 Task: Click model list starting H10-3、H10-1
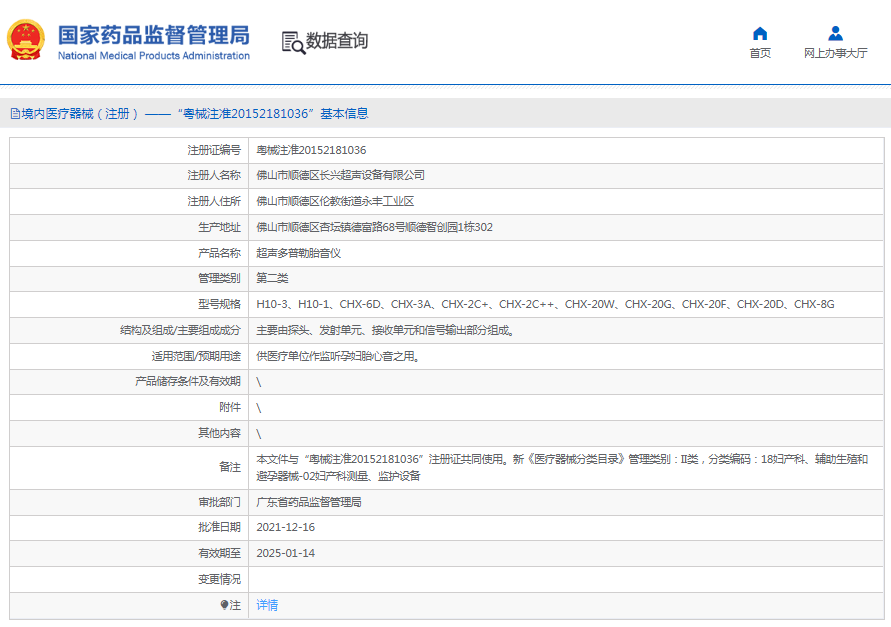coord(546,304)
